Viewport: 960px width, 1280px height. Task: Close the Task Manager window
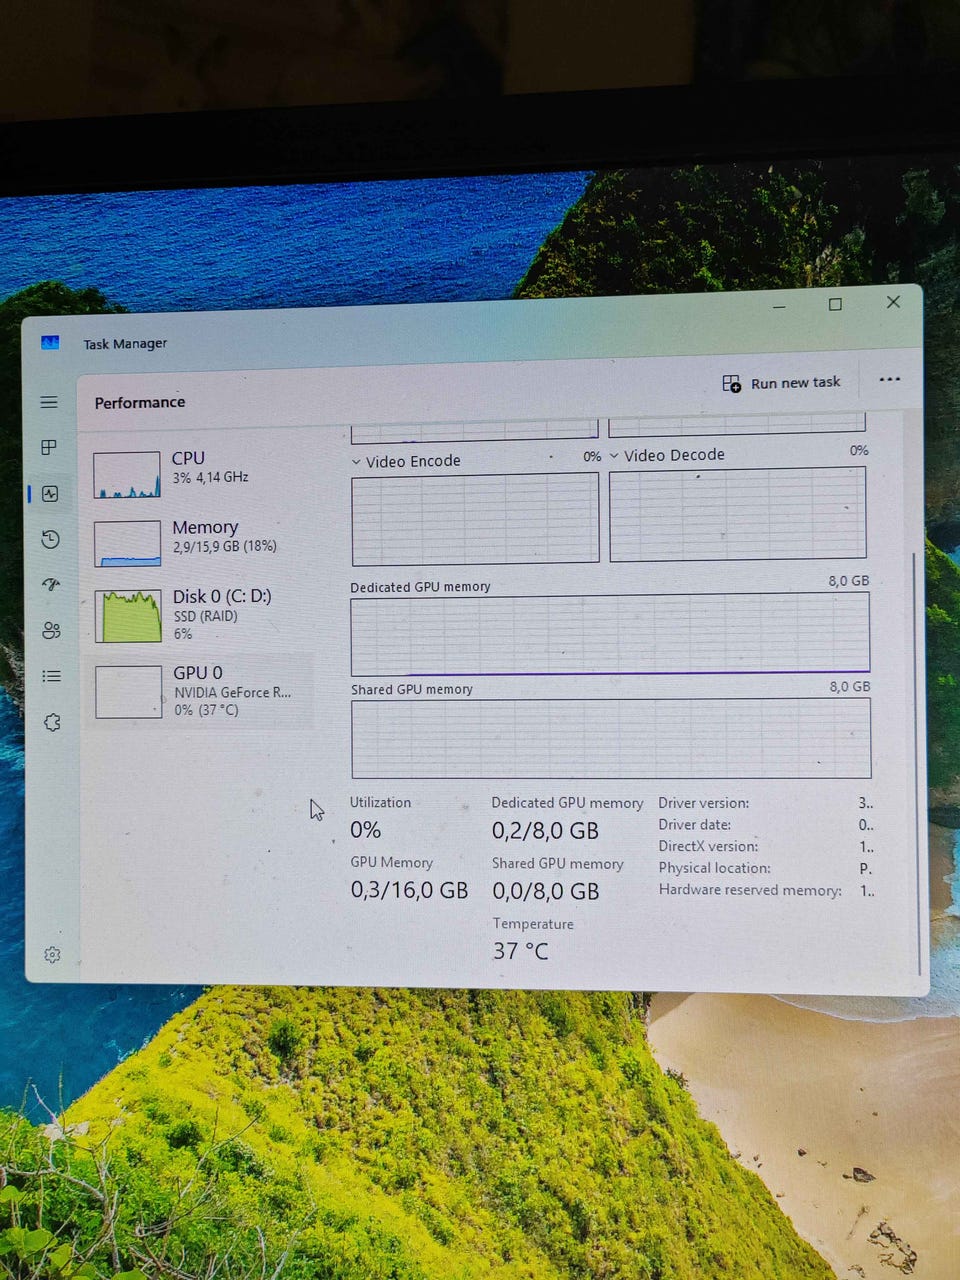893,301
